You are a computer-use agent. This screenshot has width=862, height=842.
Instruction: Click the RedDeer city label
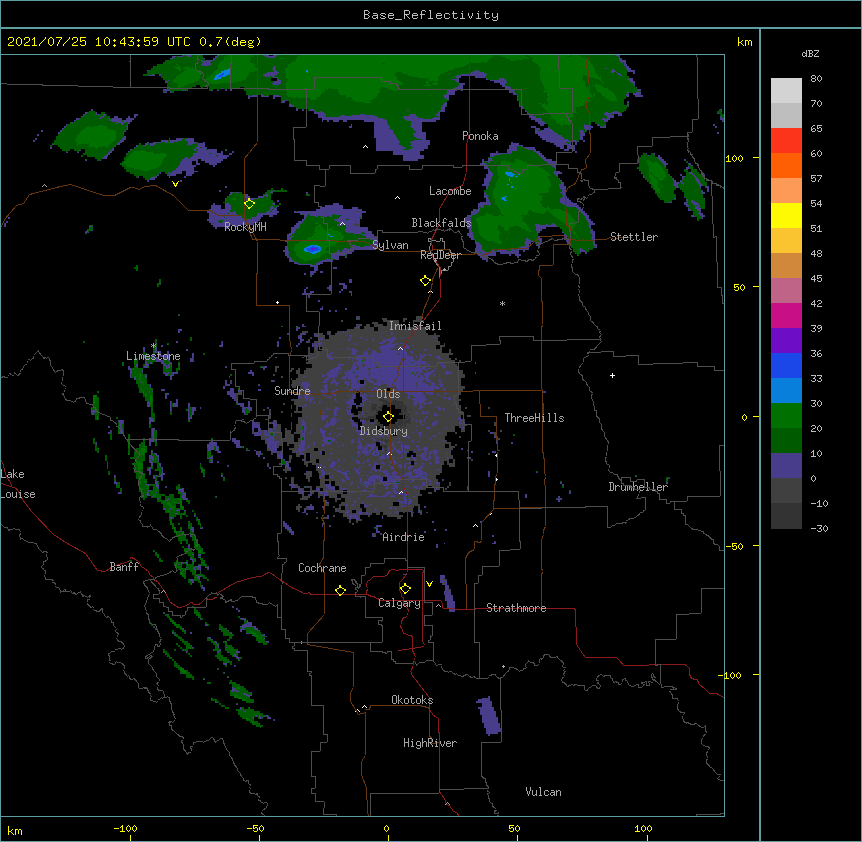point(440,255)
